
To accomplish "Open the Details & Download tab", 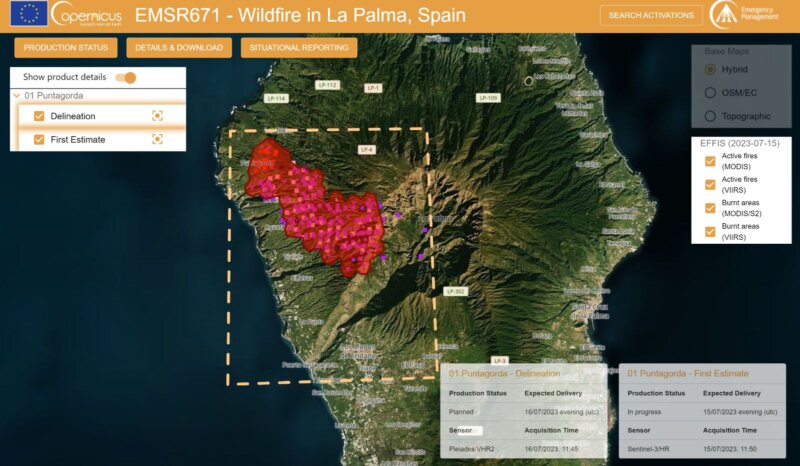I will (180, 48).
